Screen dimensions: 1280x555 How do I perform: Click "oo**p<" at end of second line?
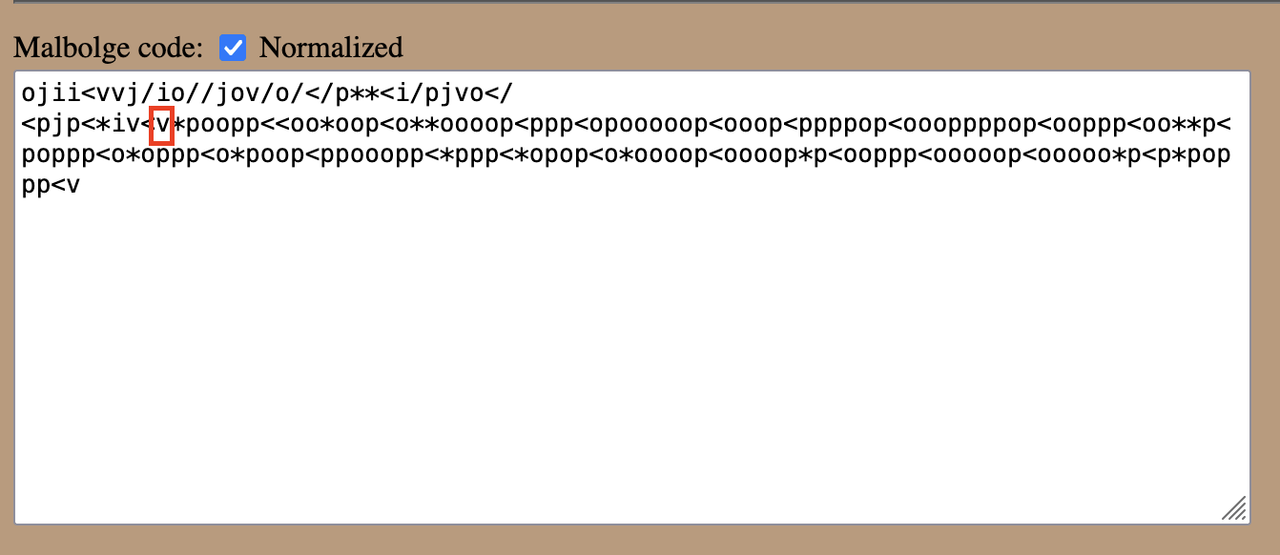coord(1186,125)
